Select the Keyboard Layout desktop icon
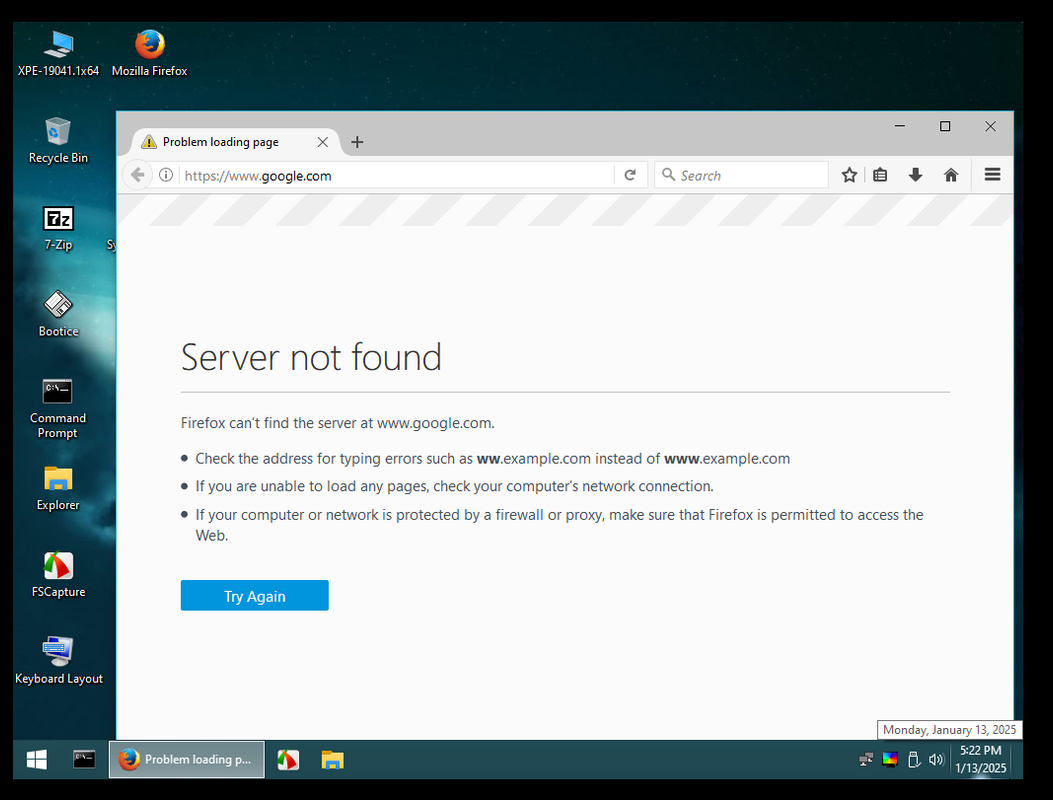The height and width of the screenshot is (800, 1053). coord(58,660)
